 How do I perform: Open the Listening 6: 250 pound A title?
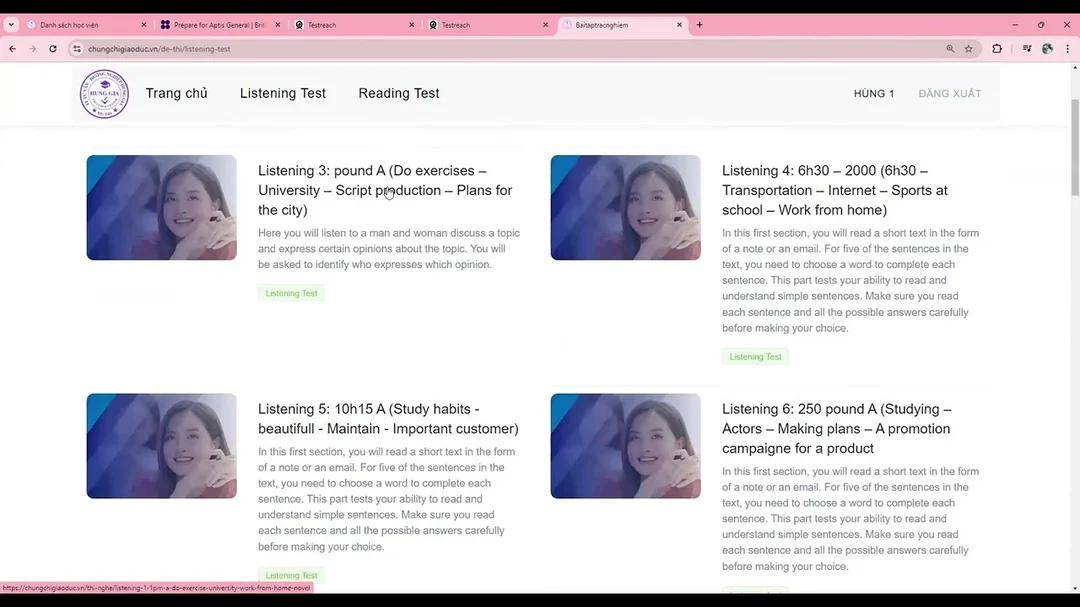(837, 429)
